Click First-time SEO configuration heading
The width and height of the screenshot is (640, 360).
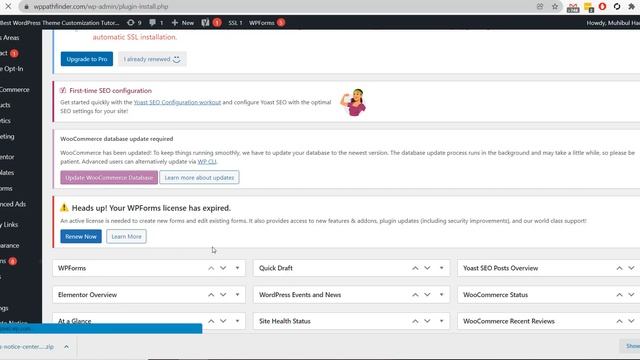110,91
